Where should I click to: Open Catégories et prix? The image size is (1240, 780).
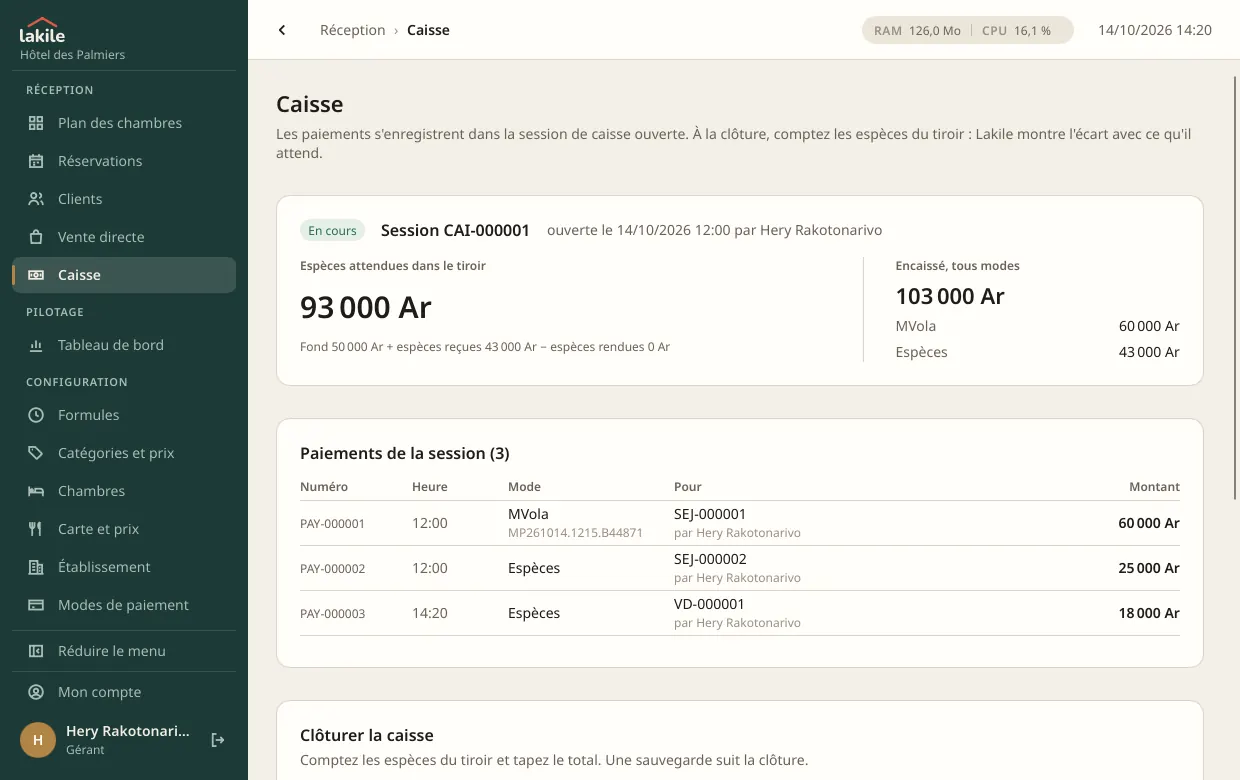[x=124, y=453]
